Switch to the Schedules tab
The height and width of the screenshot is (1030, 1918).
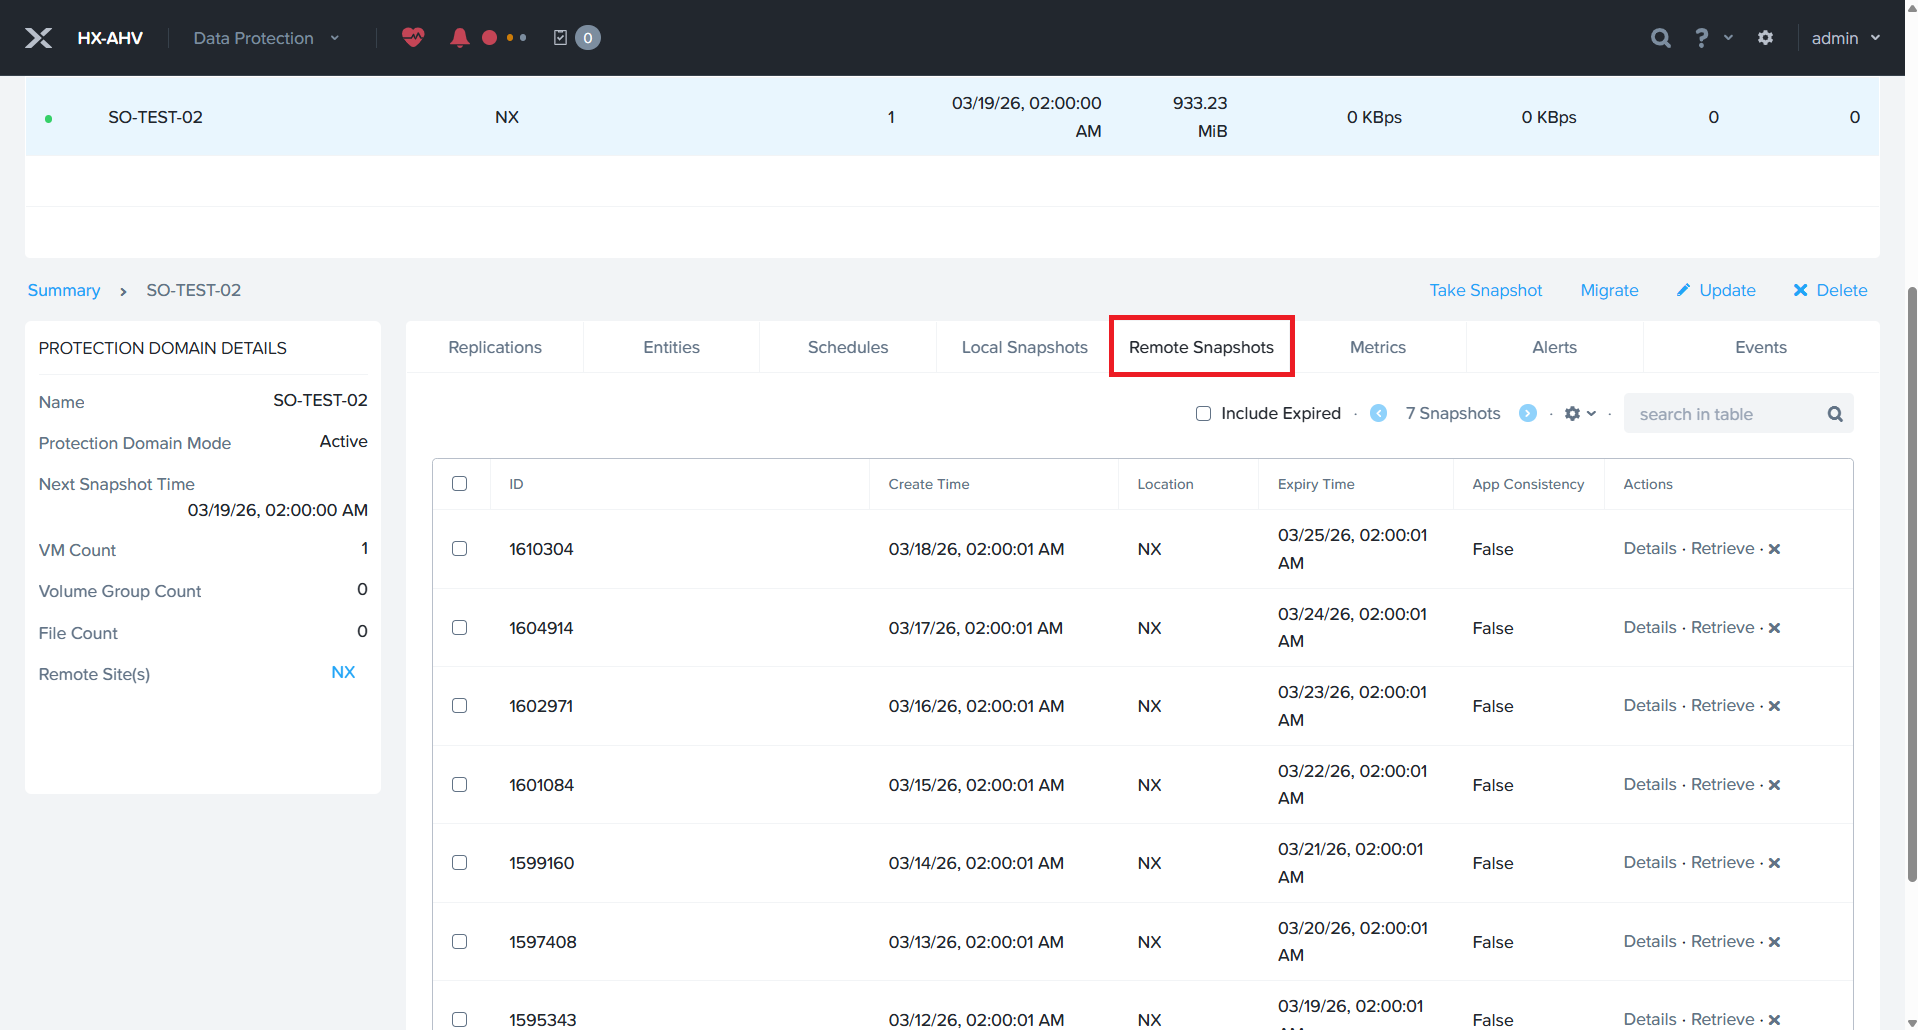pyautogui.click(x=847, y=347)
